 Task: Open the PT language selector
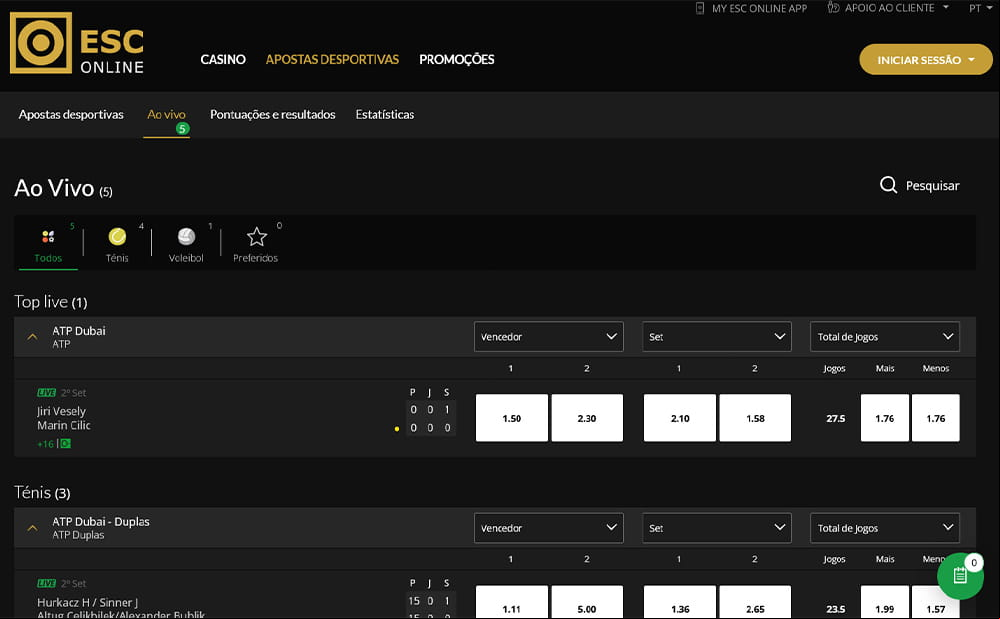tap(980, 8)
